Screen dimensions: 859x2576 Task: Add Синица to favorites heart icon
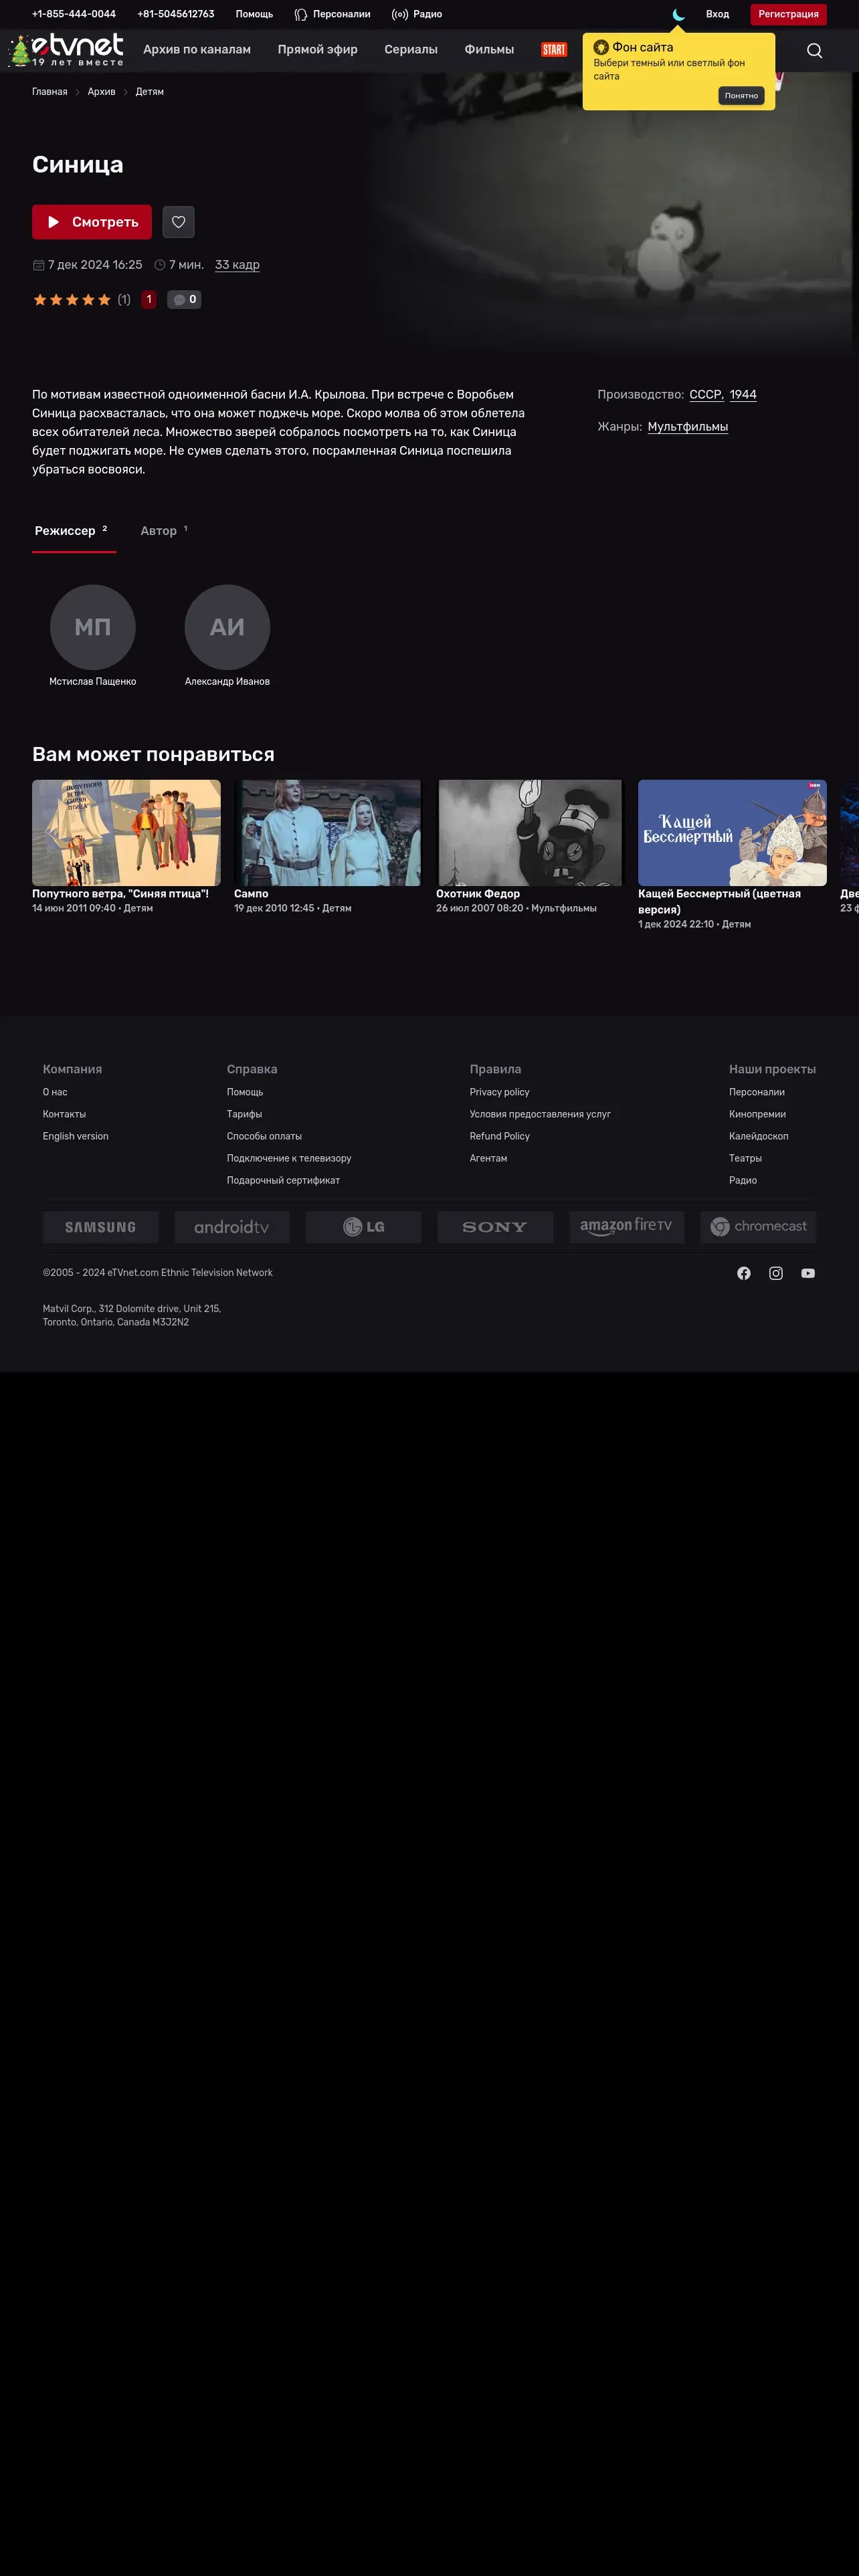click(178, 222)
